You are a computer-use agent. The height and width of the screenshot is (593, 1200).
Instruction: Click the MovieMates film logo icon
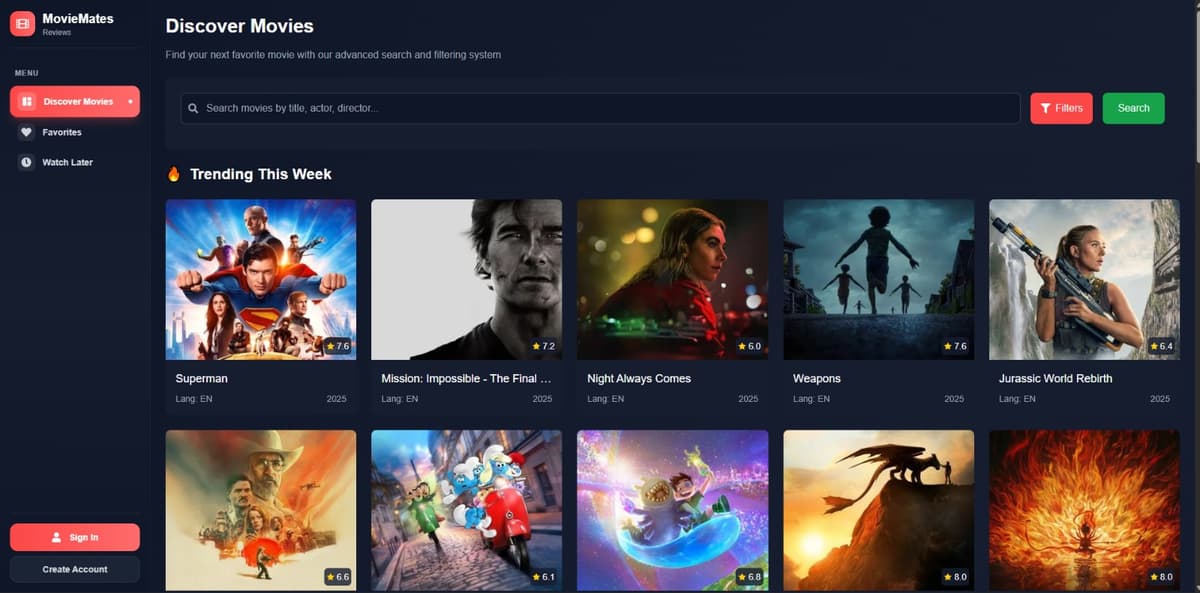(23, 23)
